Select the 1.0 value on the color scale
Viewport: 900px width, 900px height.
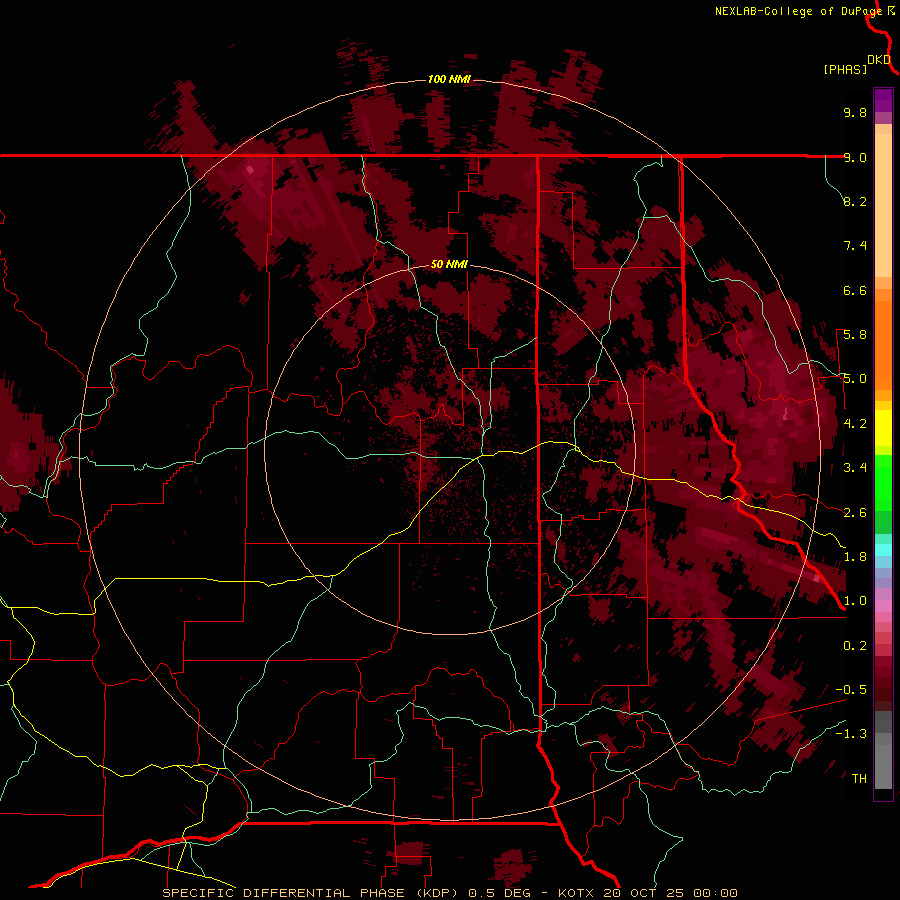coord(855,601)
